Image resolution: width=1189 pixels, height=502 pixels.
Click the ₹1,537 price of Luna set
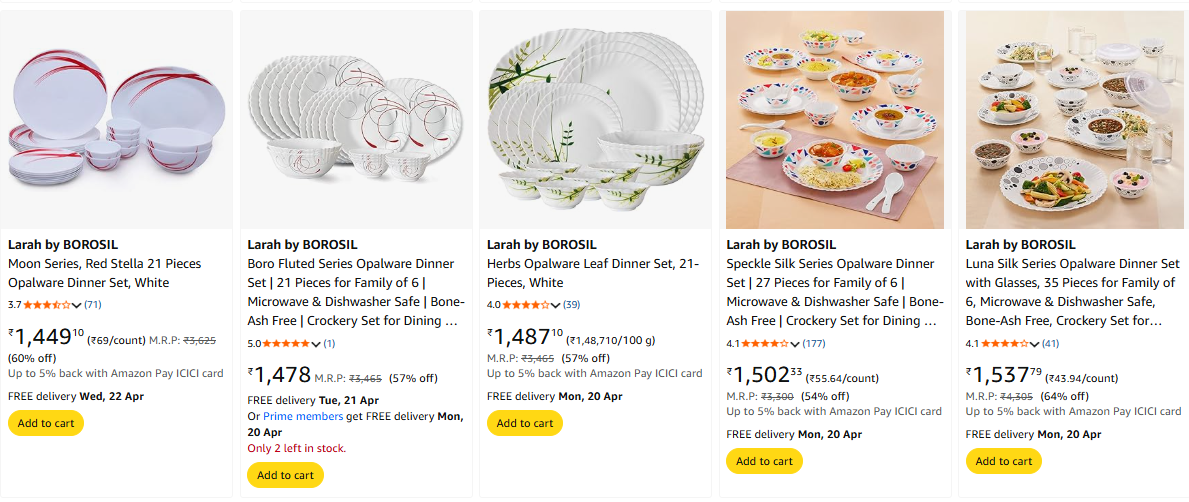[x=1000, y=376]
